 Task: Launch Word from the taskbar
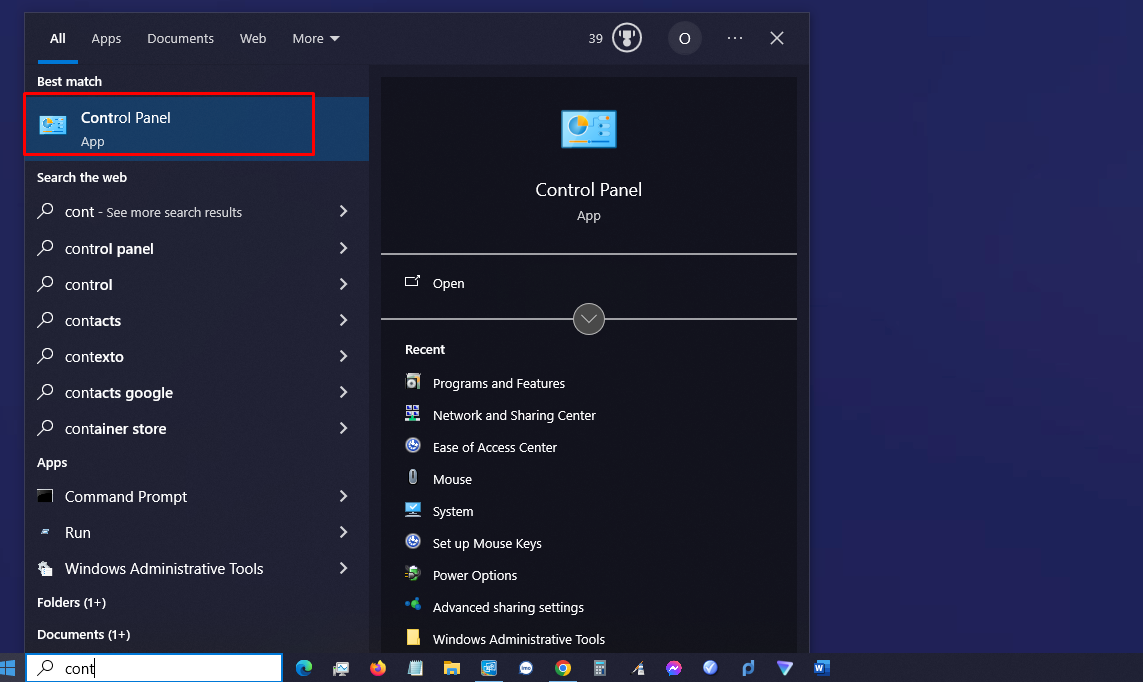tap(821, 667)
